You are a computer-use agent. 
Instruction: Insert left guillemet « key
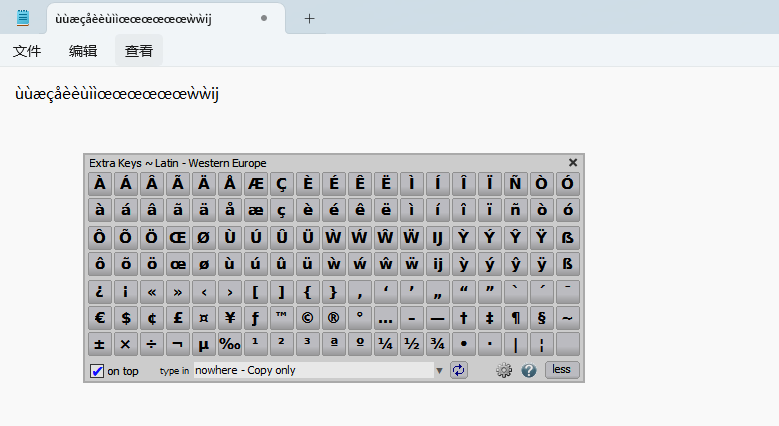(x=152, y=292)
